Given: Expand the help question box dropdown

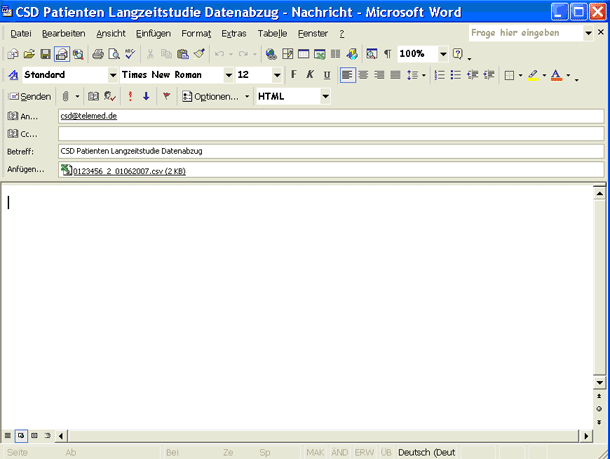Looking at the screenshot, I should point(589,33).
